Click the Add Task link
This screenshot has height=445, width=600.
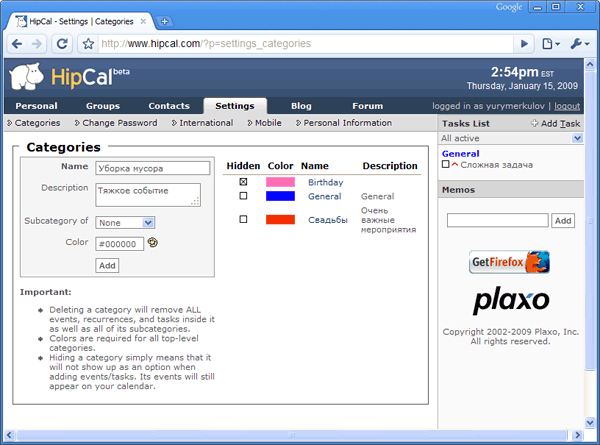(x=560, y=123)
